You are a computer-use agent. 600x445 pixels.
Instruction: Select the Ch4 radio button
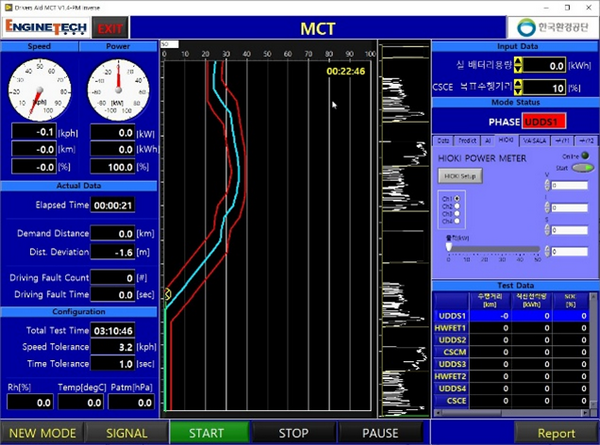[457, 221]
